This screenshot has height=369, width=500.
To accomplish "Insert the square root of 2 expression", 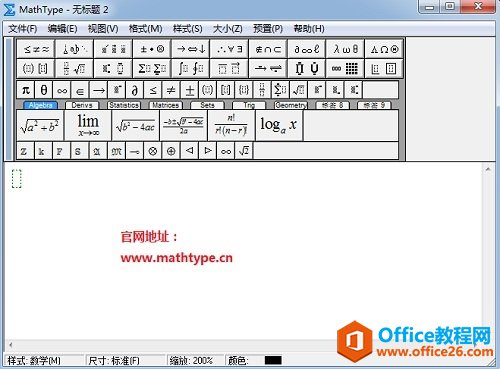I will pyautogui.click(x=244, y=151).
